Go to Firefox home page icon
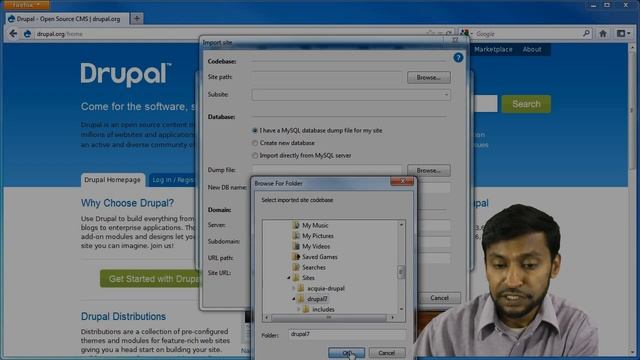The height and width of the screenshot is (360, 640). 603,34
